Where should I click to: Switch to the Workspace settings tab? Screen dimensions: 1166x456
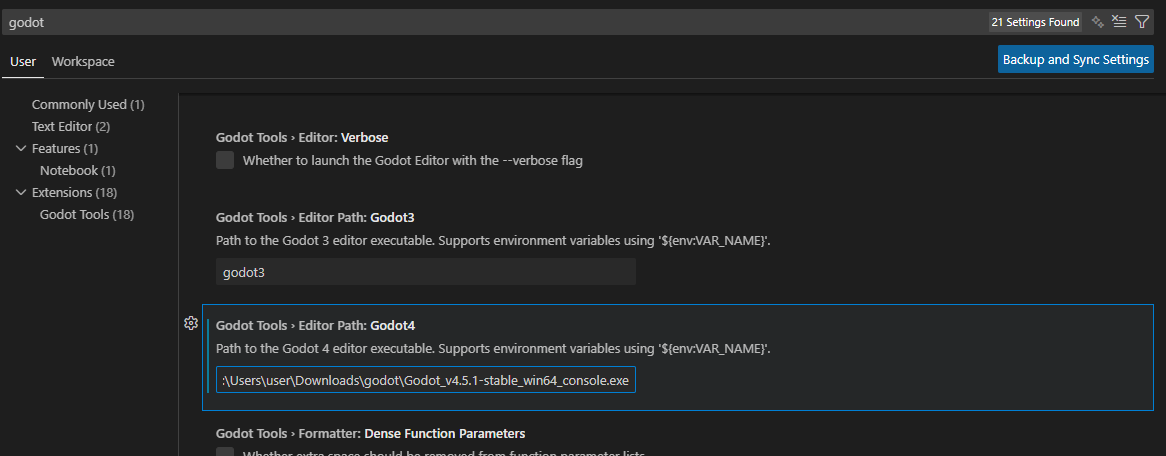(83, 62)
